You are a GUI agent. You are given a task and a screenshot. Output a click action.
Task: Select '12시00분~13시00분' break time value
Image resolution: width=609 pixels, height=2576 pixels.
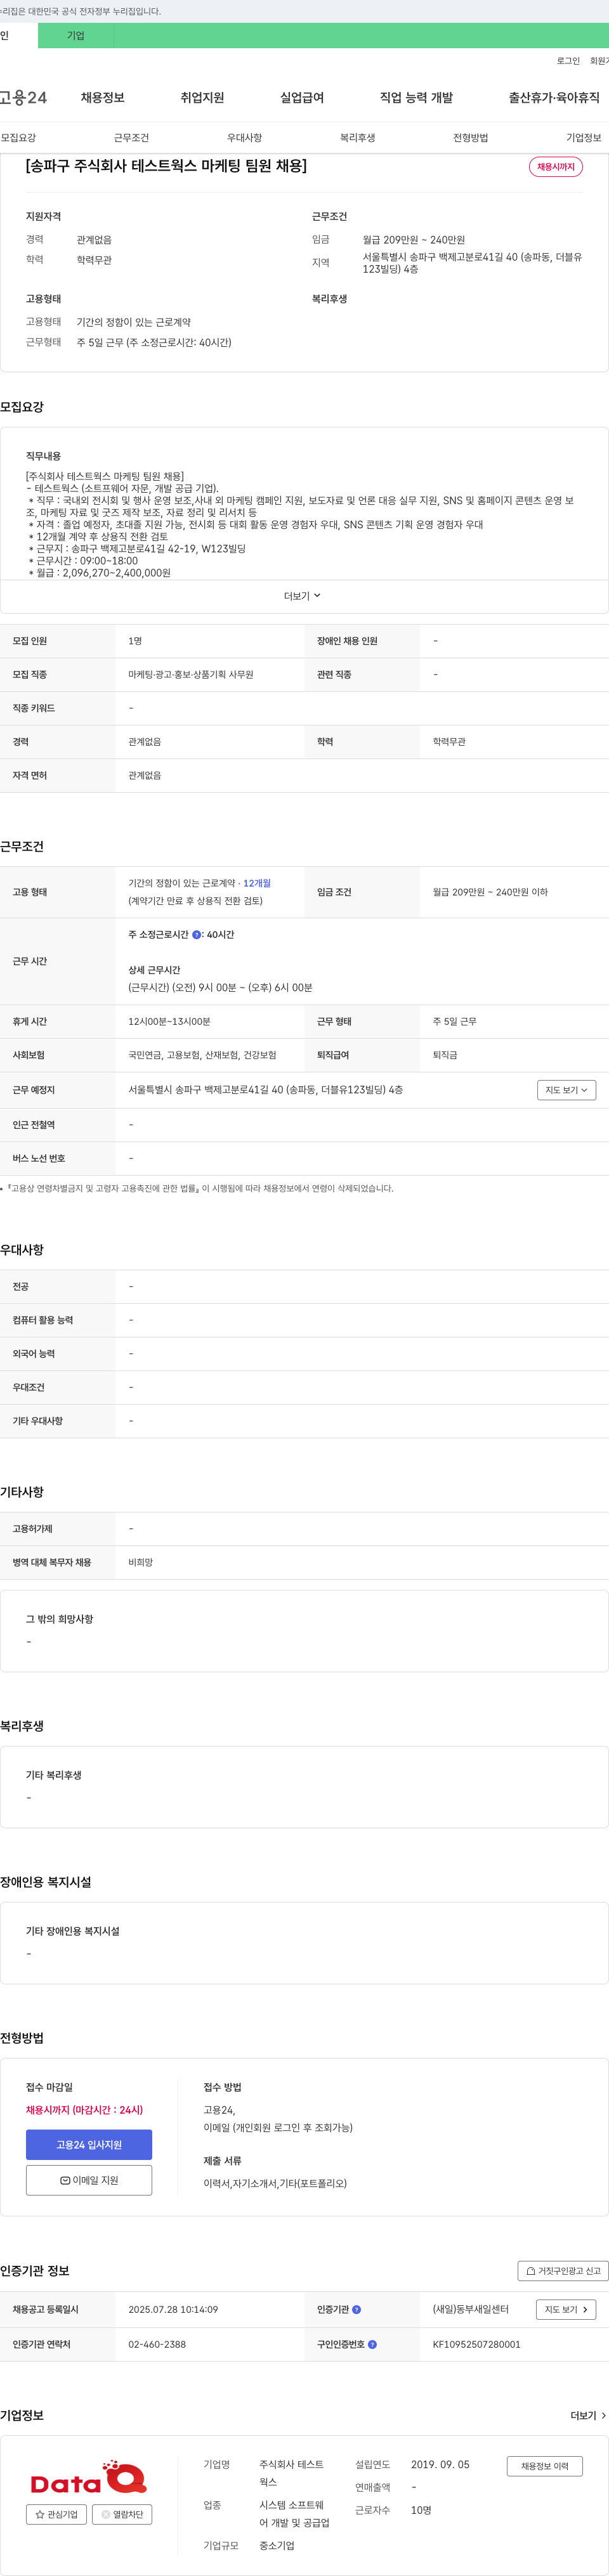coord(169,1022)
